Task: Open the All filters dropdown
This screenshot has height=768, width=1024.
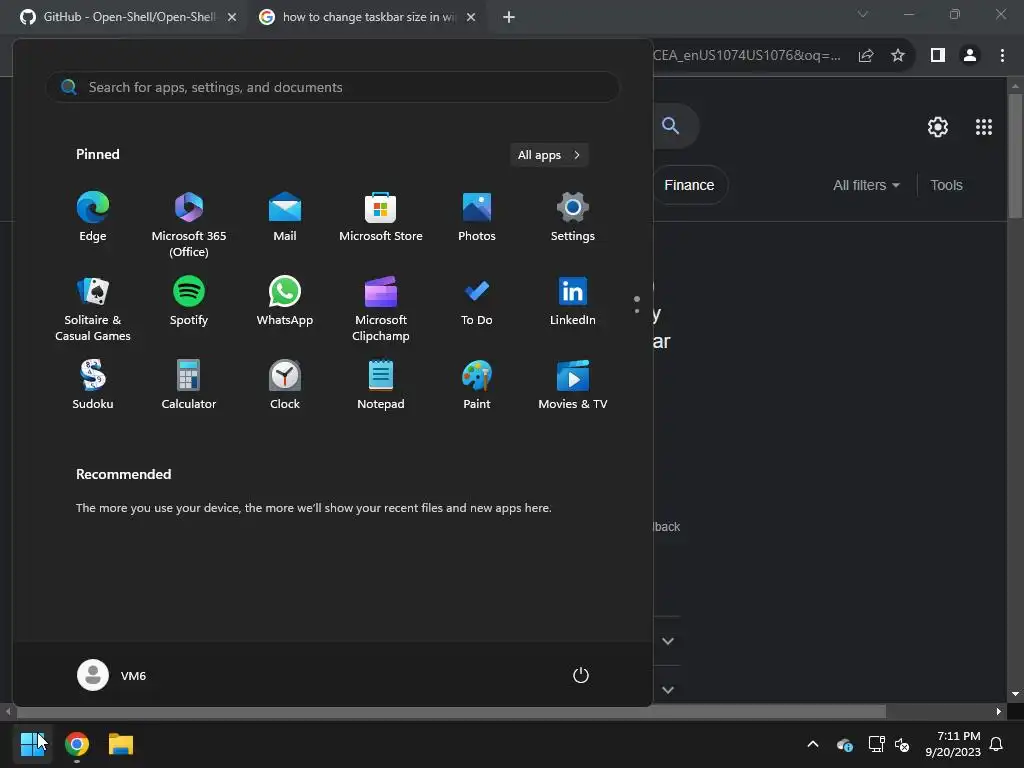Action: (866, 185)
